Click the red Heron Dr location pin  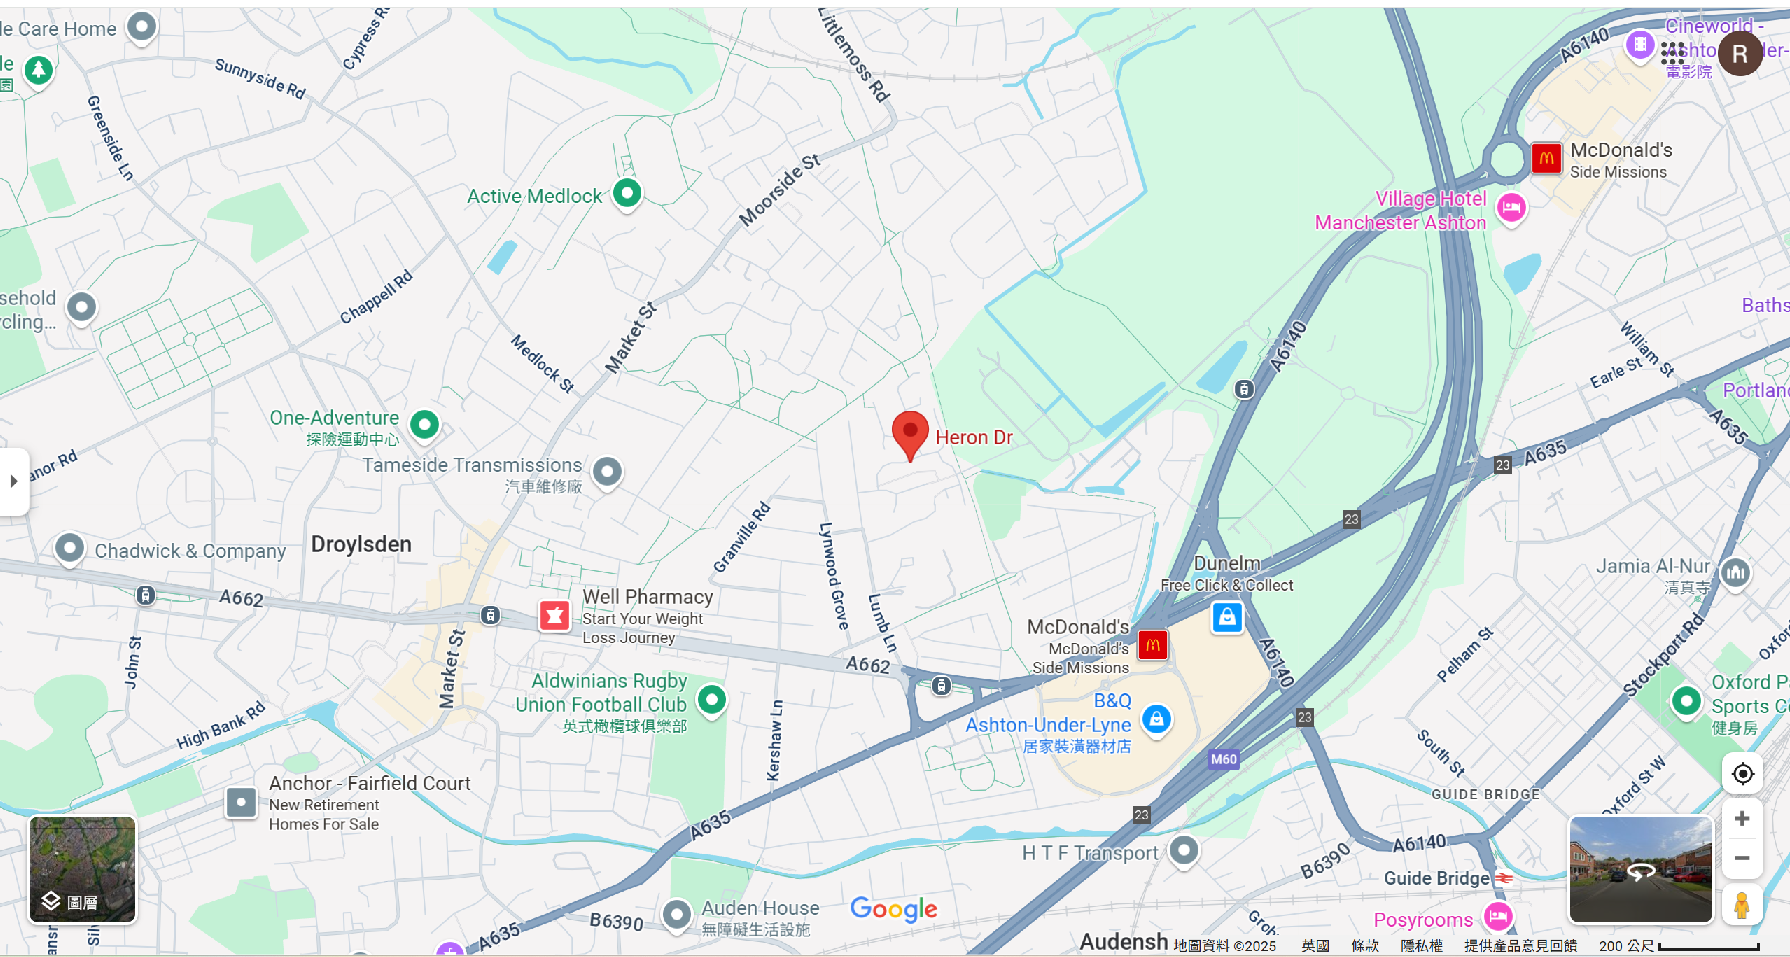[x=910, y=435]
